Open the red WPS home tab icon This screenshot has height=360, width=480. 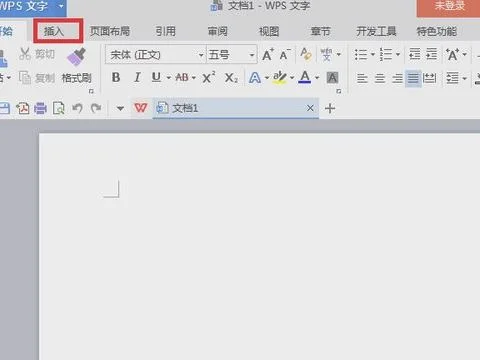tap(141, 108)
